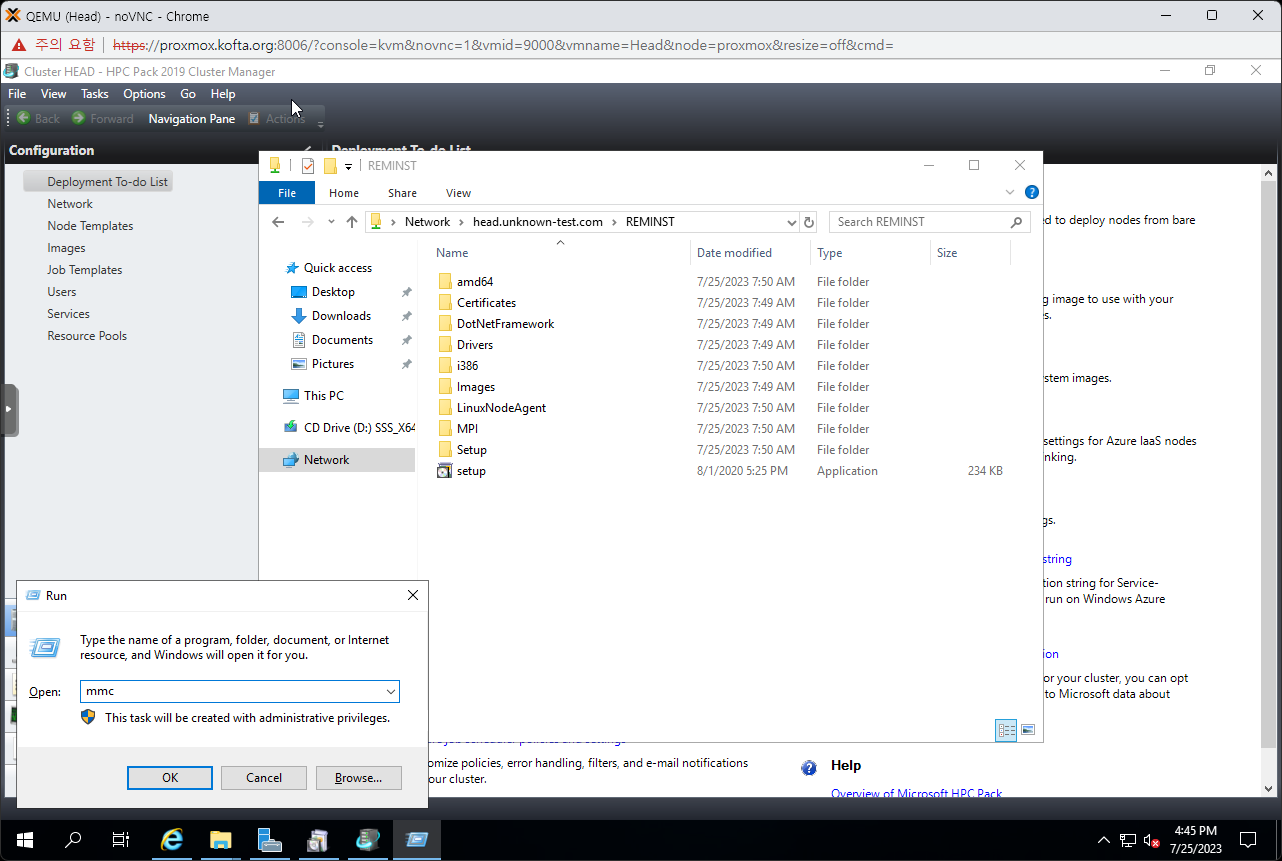Toggle the Navigation Pane button
Image resolution: width=1282 pixels, height=861 pixels.
click(191, 118)
